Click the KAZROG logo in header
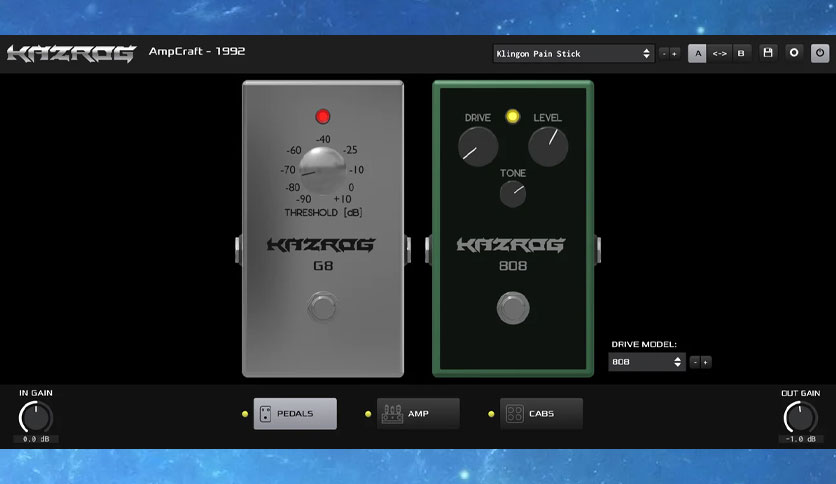The image size is (836, 484). click(x=71, y=54)
